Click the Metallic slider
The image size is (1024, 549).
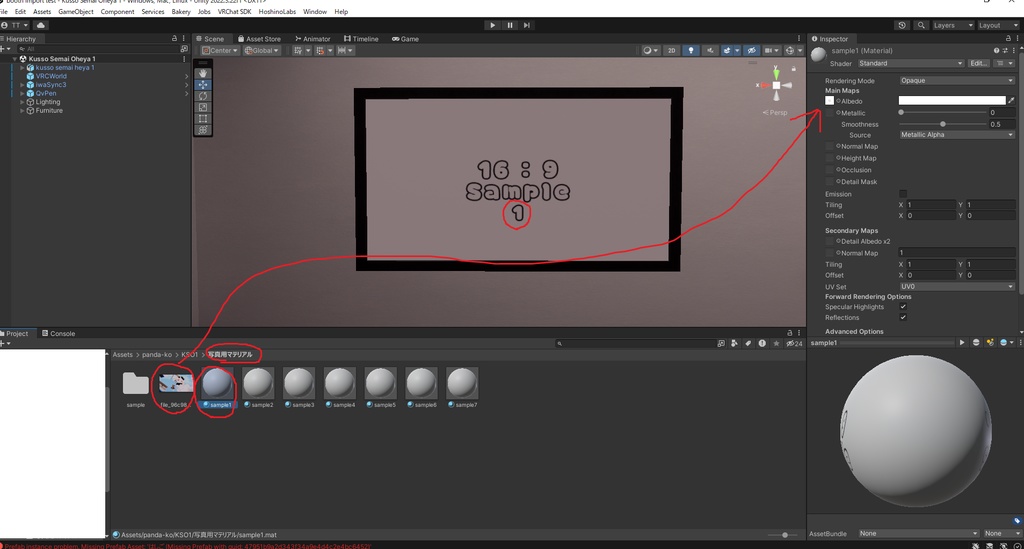(x=943, y=112)
